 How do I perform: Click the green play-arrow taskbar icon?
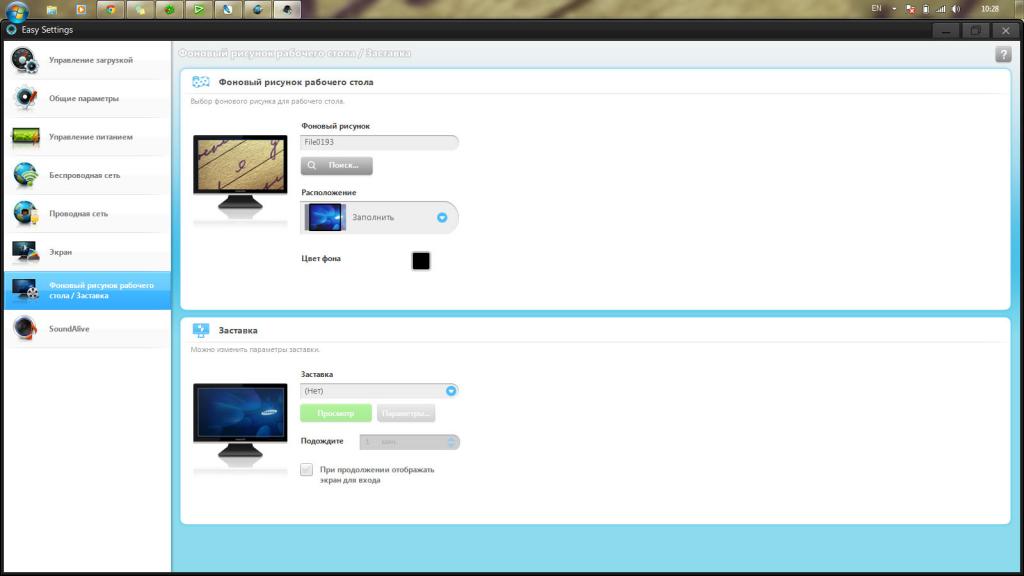[199, 9]
